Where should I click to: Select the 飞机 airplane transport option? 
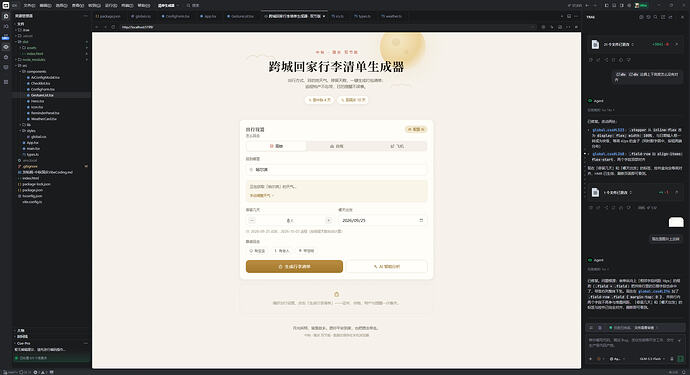click(396, 146)
